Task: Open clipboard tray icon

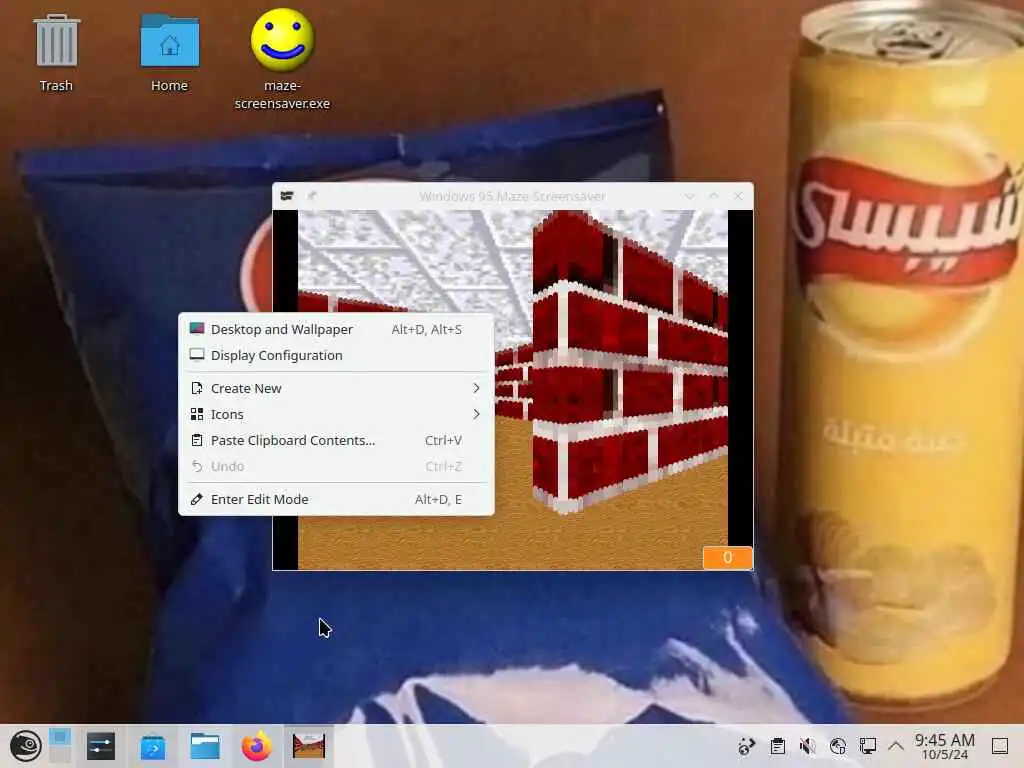Action: 777,746
